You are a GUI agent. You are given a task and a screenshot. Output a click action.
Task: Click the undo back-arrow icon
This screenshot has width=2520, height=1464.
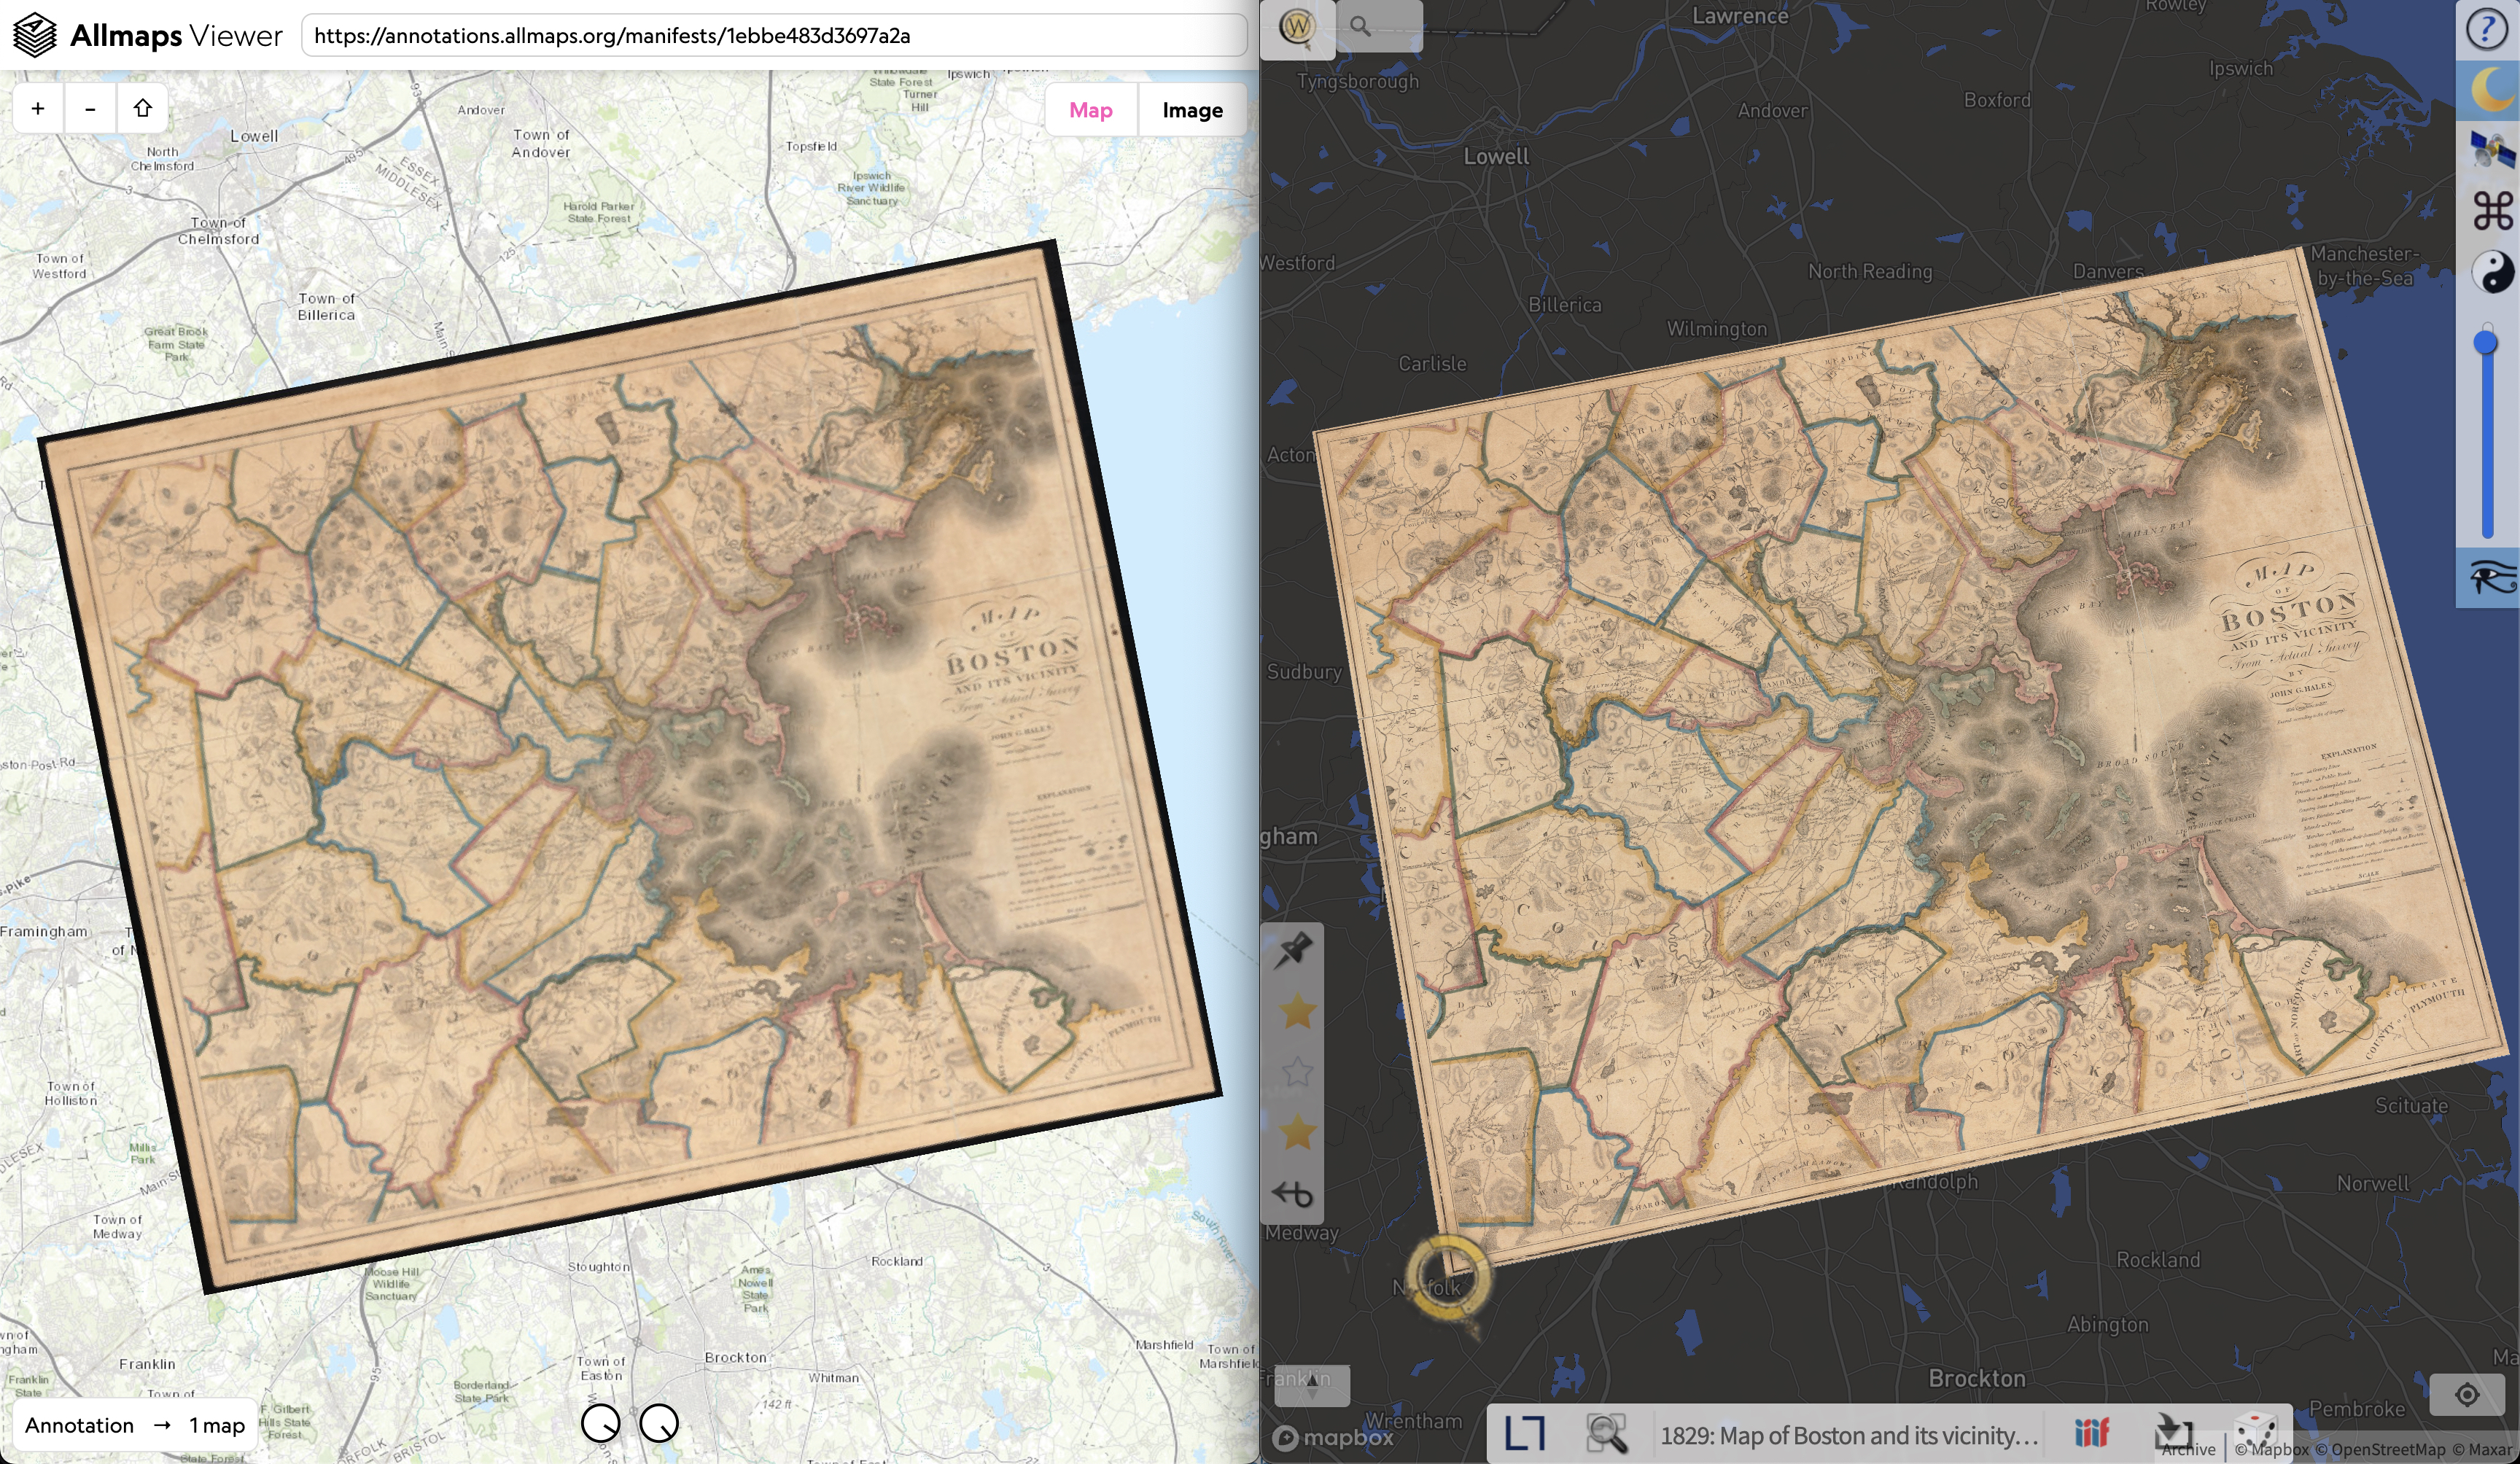coord(1292,1193)
